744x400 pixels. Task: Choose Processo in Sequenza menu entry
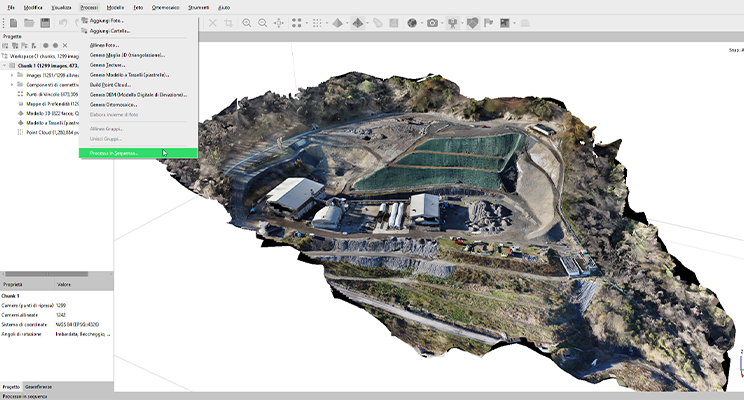click(x=138, y=153)
